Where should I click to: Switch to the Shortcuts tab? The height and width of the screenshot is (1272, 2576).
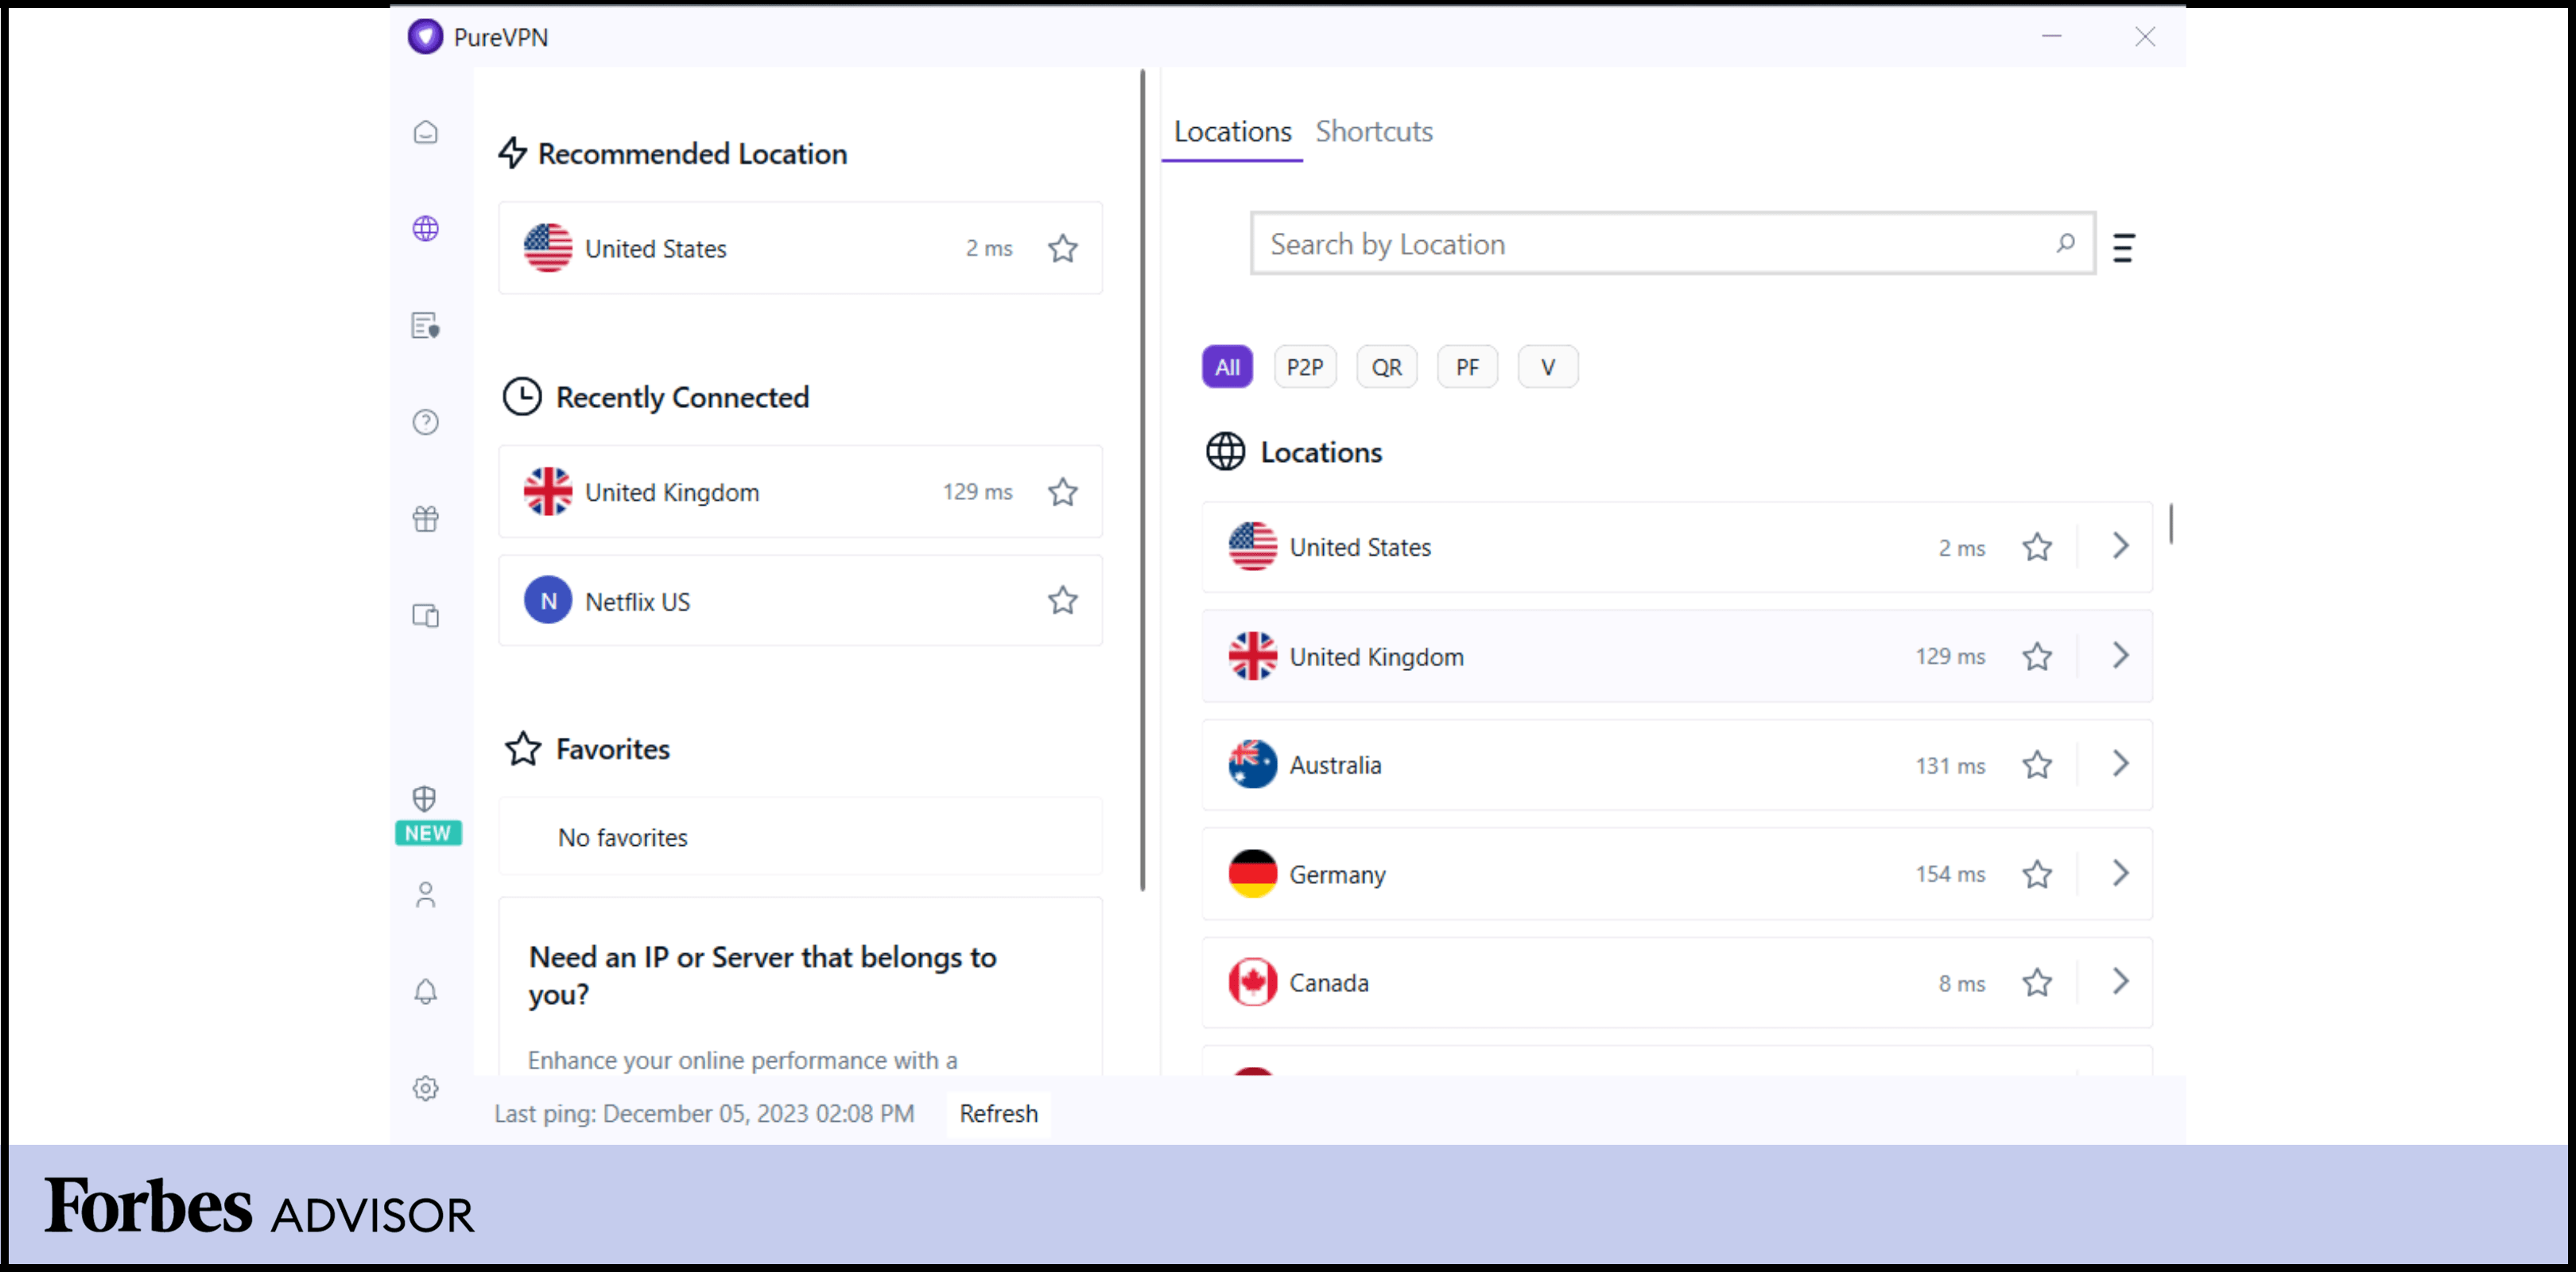(1374, 131)
